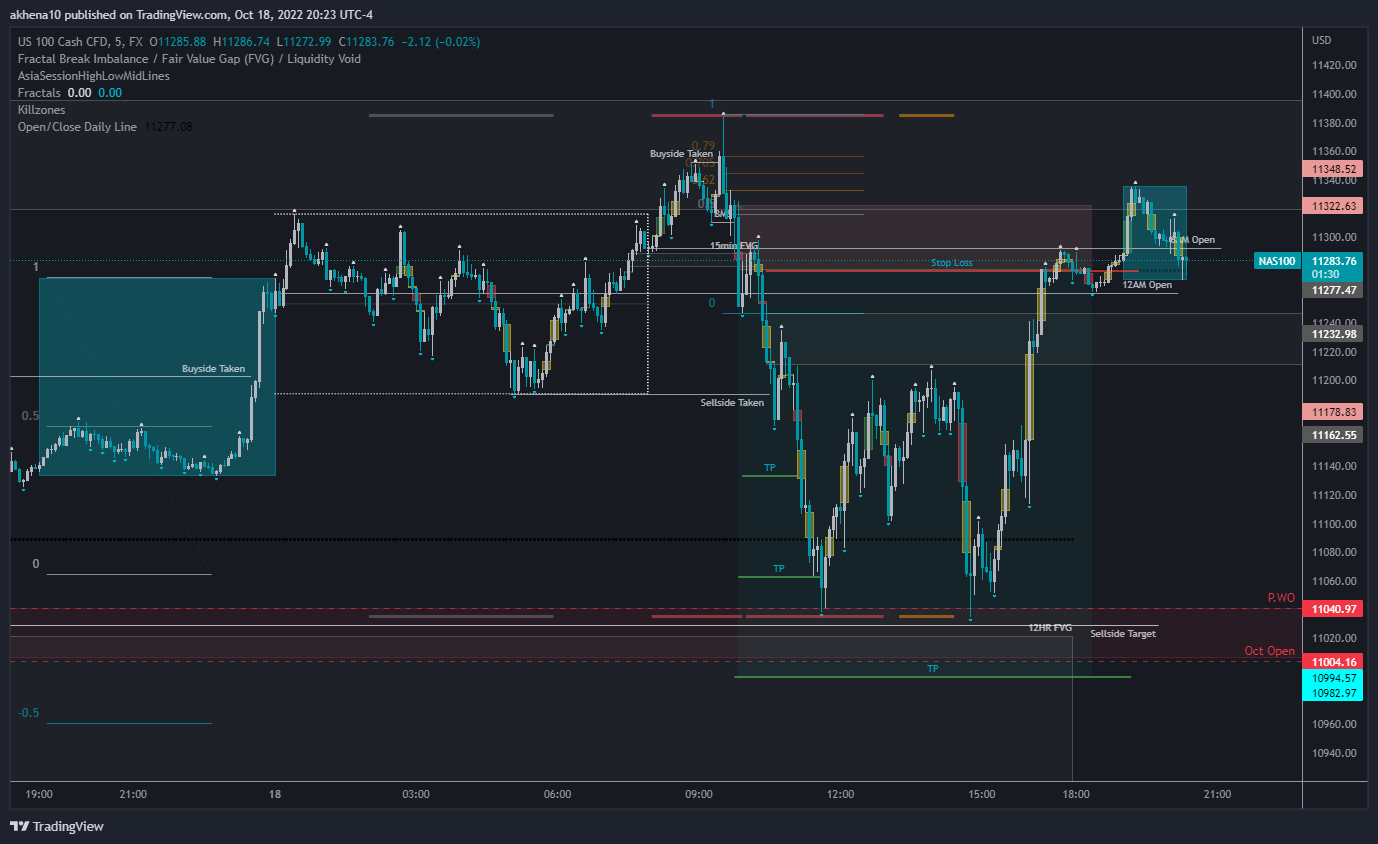The width and height of the screenshot is (1378, 844).
Task: Select the Buyside Taken label beside 0.79 fib
Action: tap(681, 154)
